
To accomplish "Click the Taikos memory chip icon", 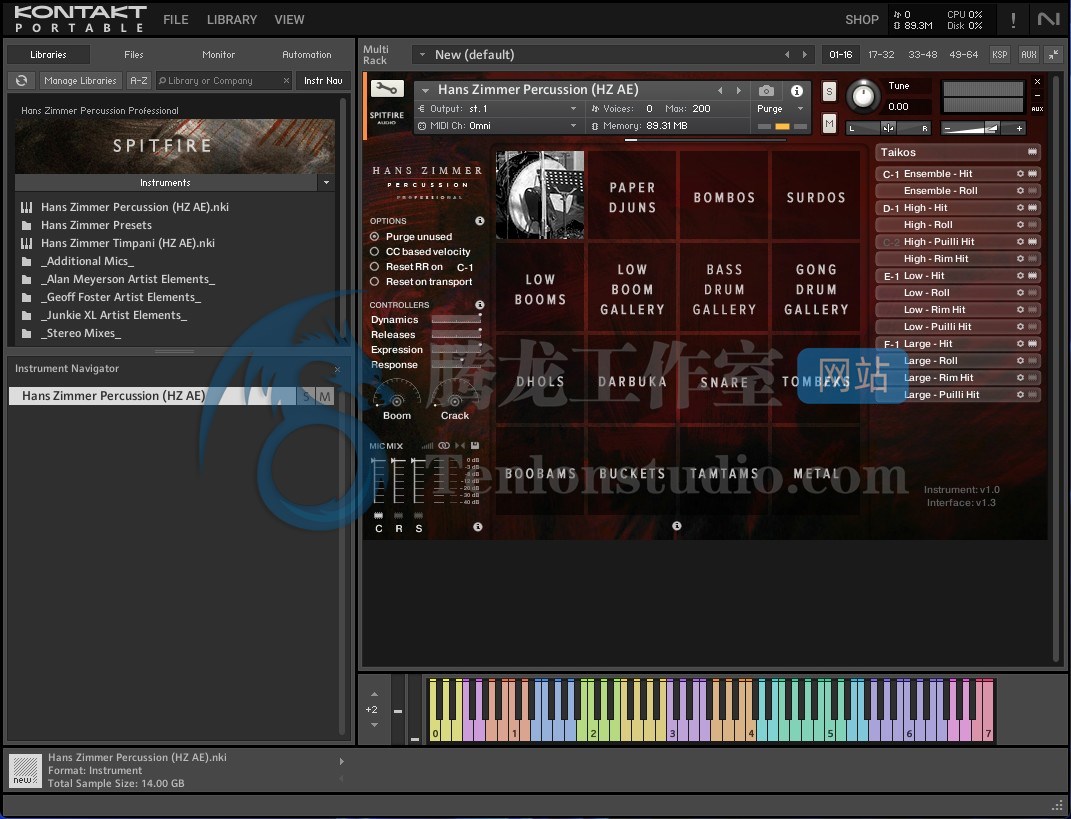I will [x=1033, y=152].
